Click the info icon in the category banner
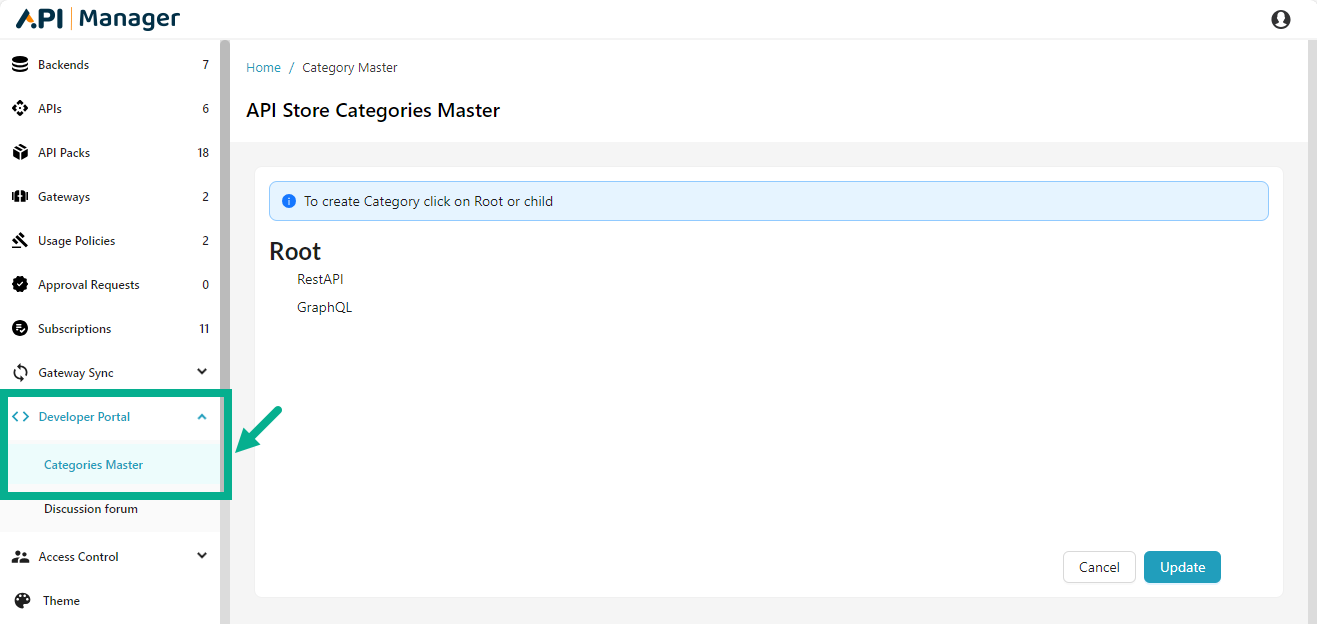Image resolution: width=1317 pixels, height=624 pixels. point(288,200)
